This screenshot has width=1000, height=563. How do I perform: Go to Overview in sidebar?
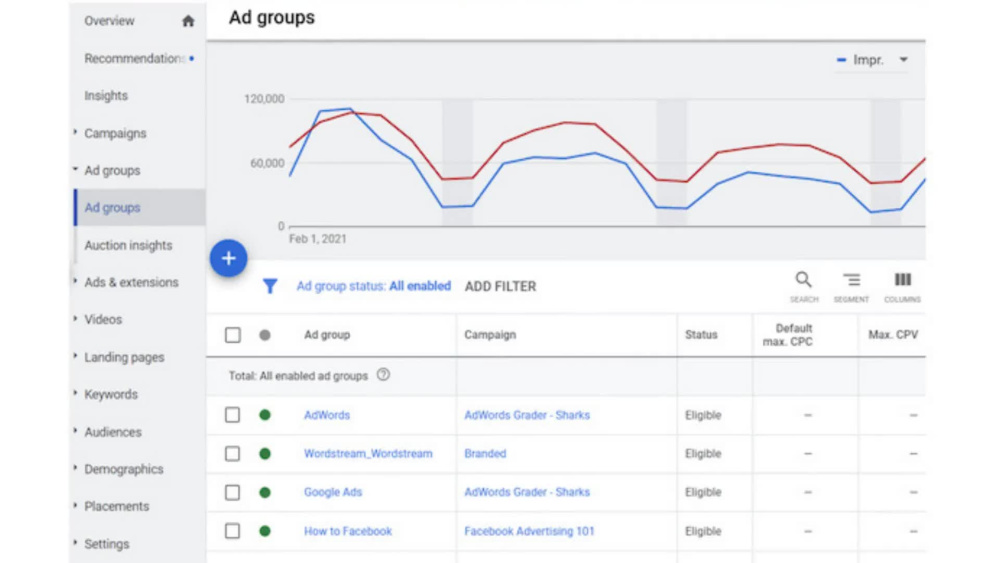(x=109, y=21)
